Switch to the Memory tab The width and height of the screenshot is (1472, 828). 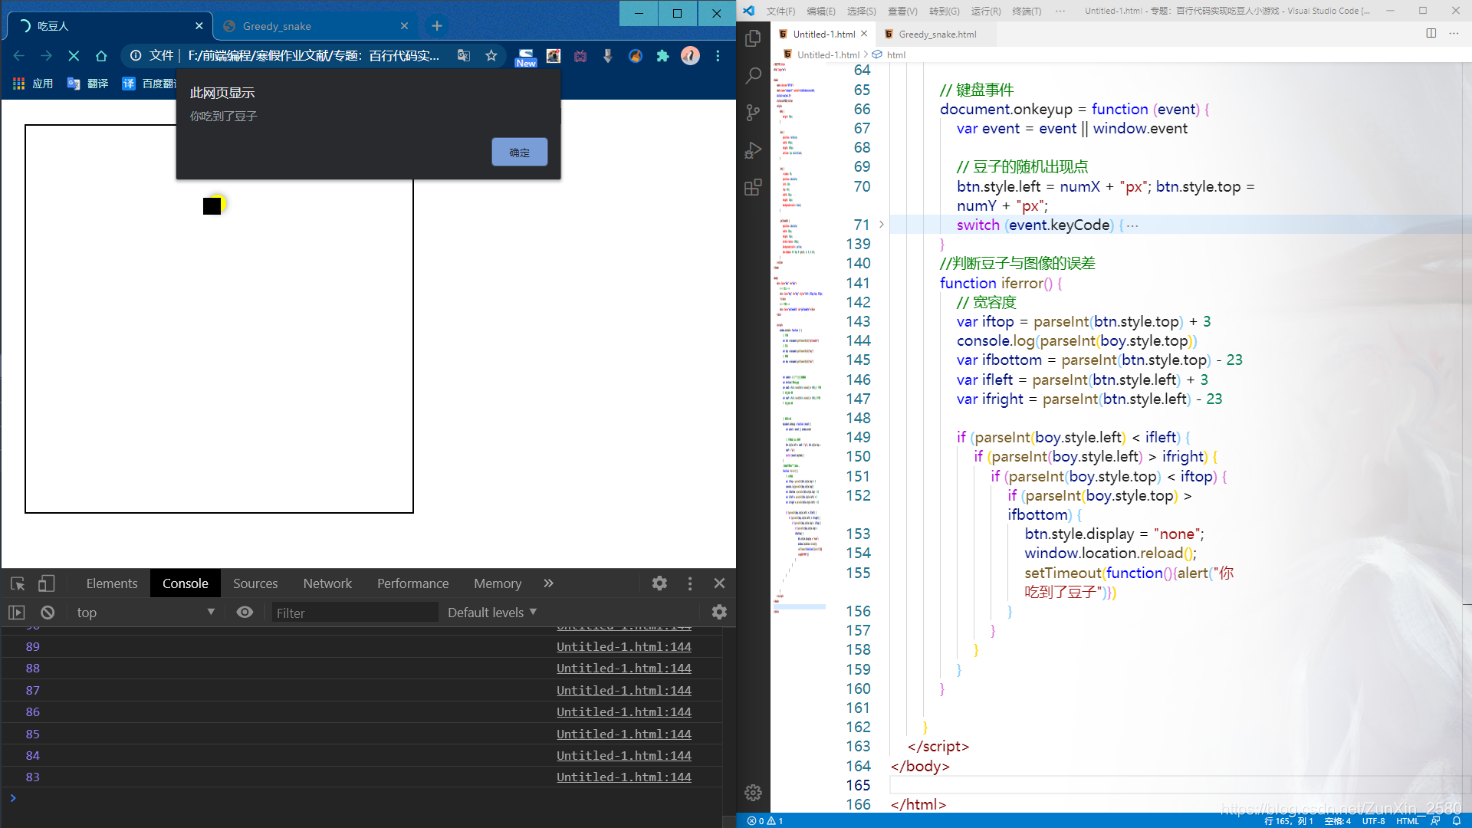coord(497,583)
